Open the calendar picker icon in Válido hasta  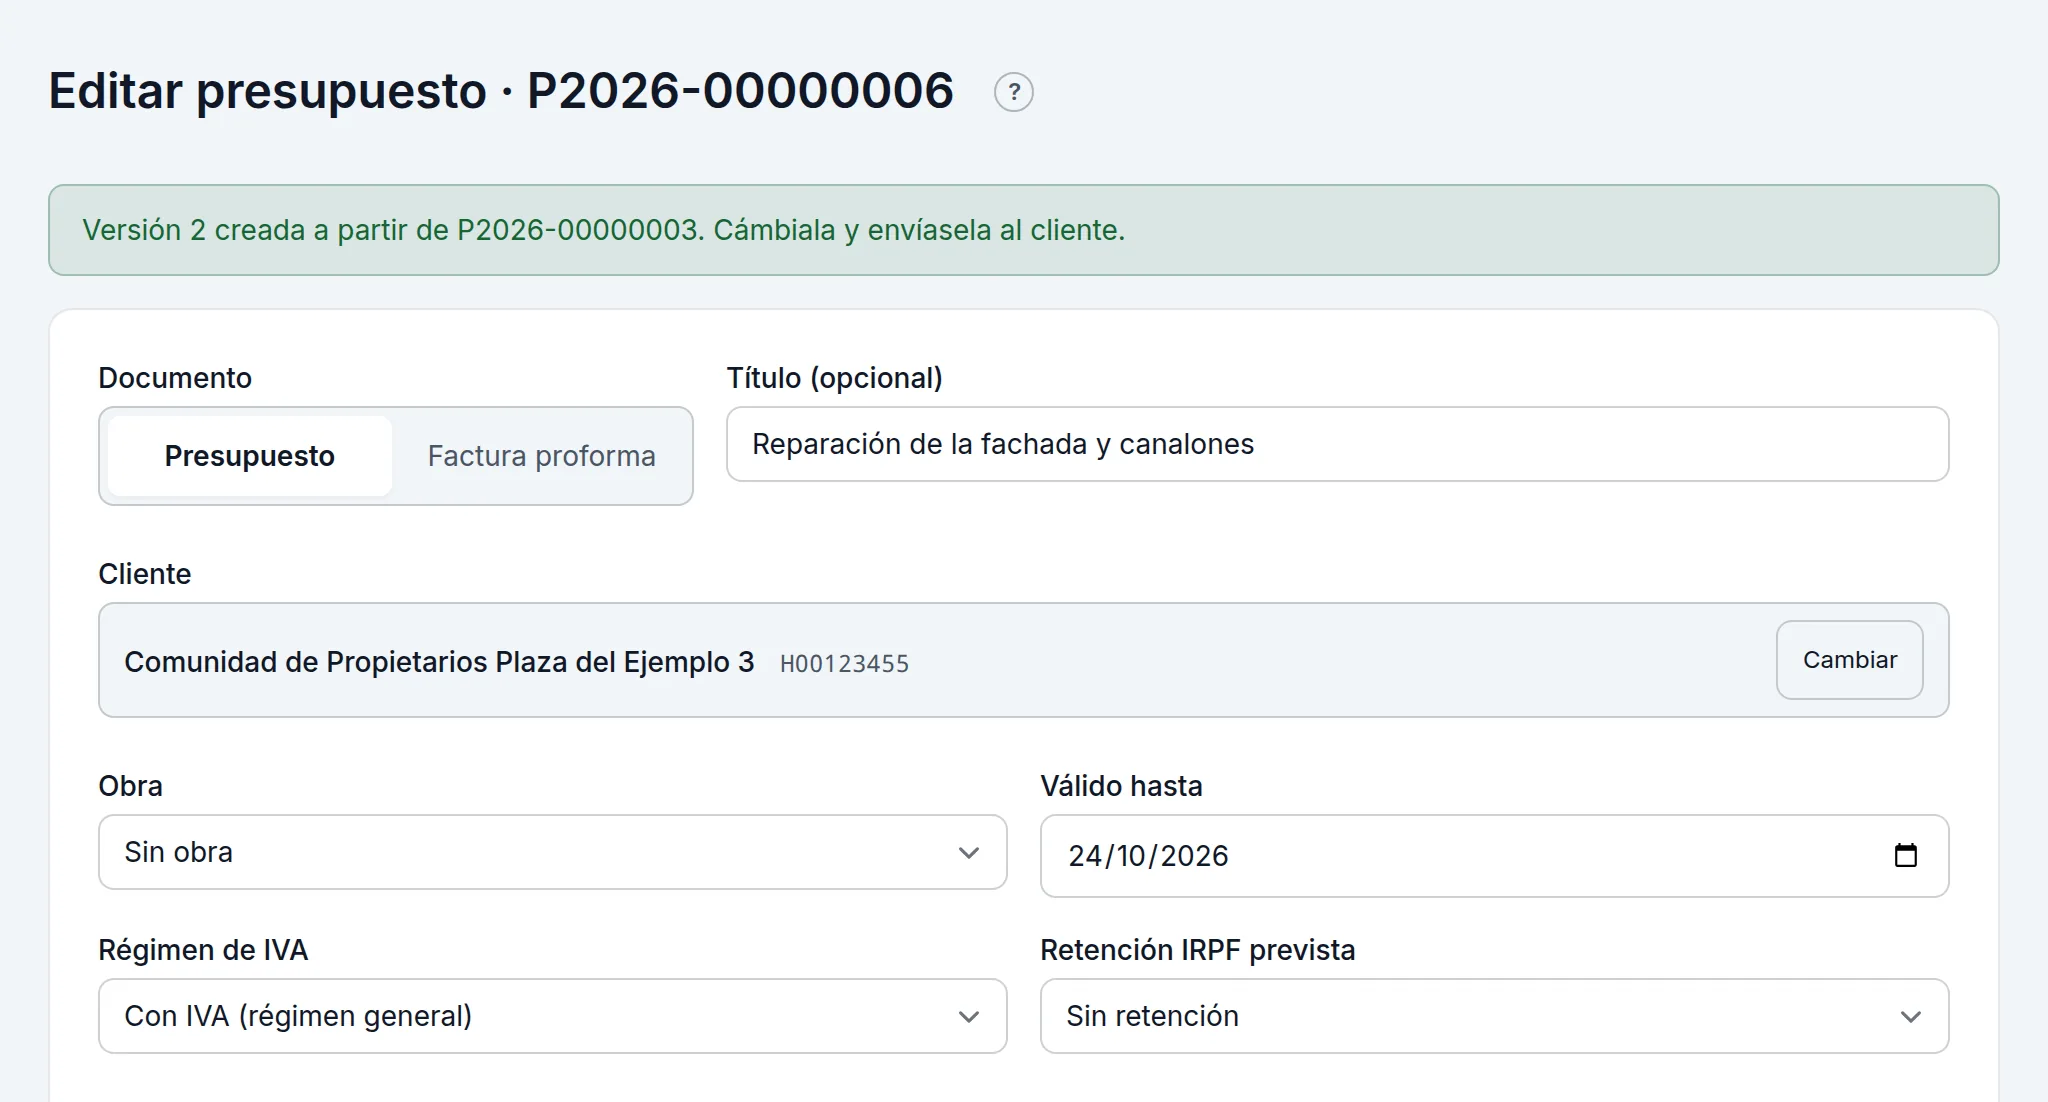(x=1905, y=855)
